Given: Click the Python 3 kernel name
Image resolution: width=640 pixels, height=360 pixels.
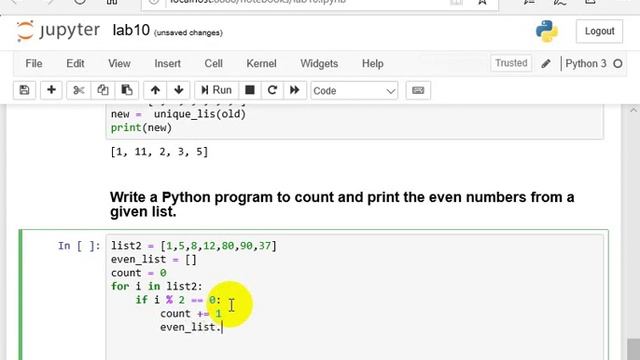Looking at the screenshot, I should [586, 64].
